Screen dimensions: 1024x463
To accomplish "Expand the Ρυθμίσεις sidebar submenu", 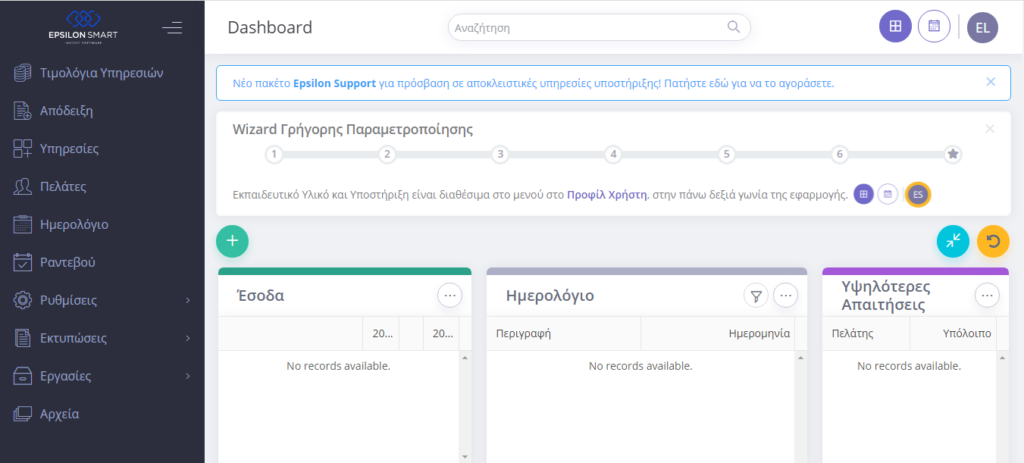I will [188, 301].
